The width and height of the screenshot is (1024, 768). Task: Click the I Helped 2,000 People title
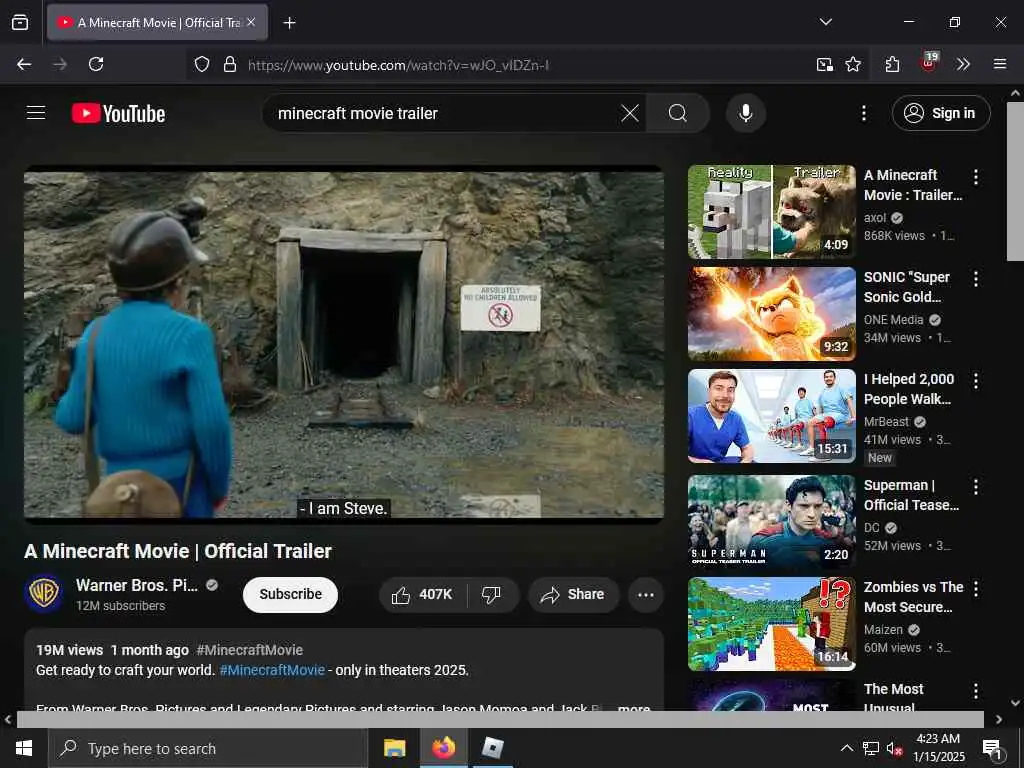[909, 389]
